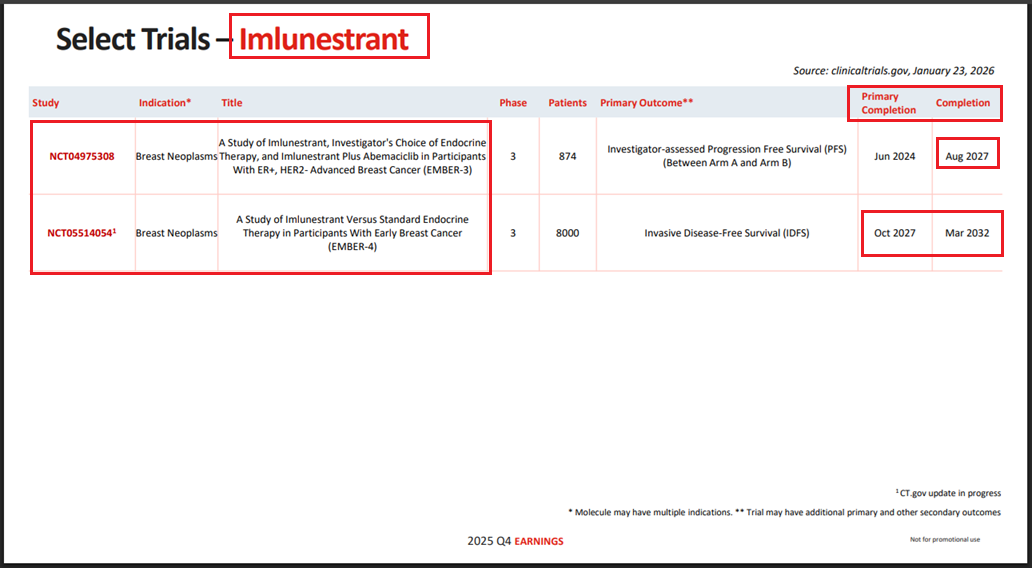Click the clinicaltrials.gov source citation

point(893,71)
